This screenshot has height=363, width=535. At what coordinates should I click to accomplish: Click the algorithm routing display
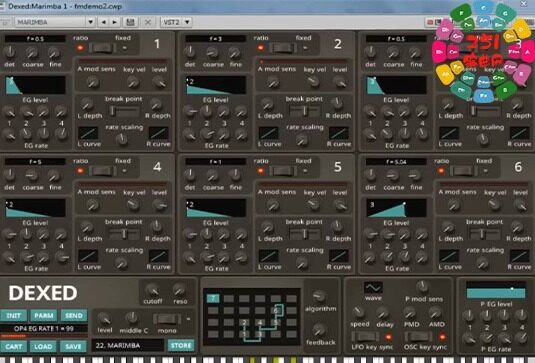[252, 317]
